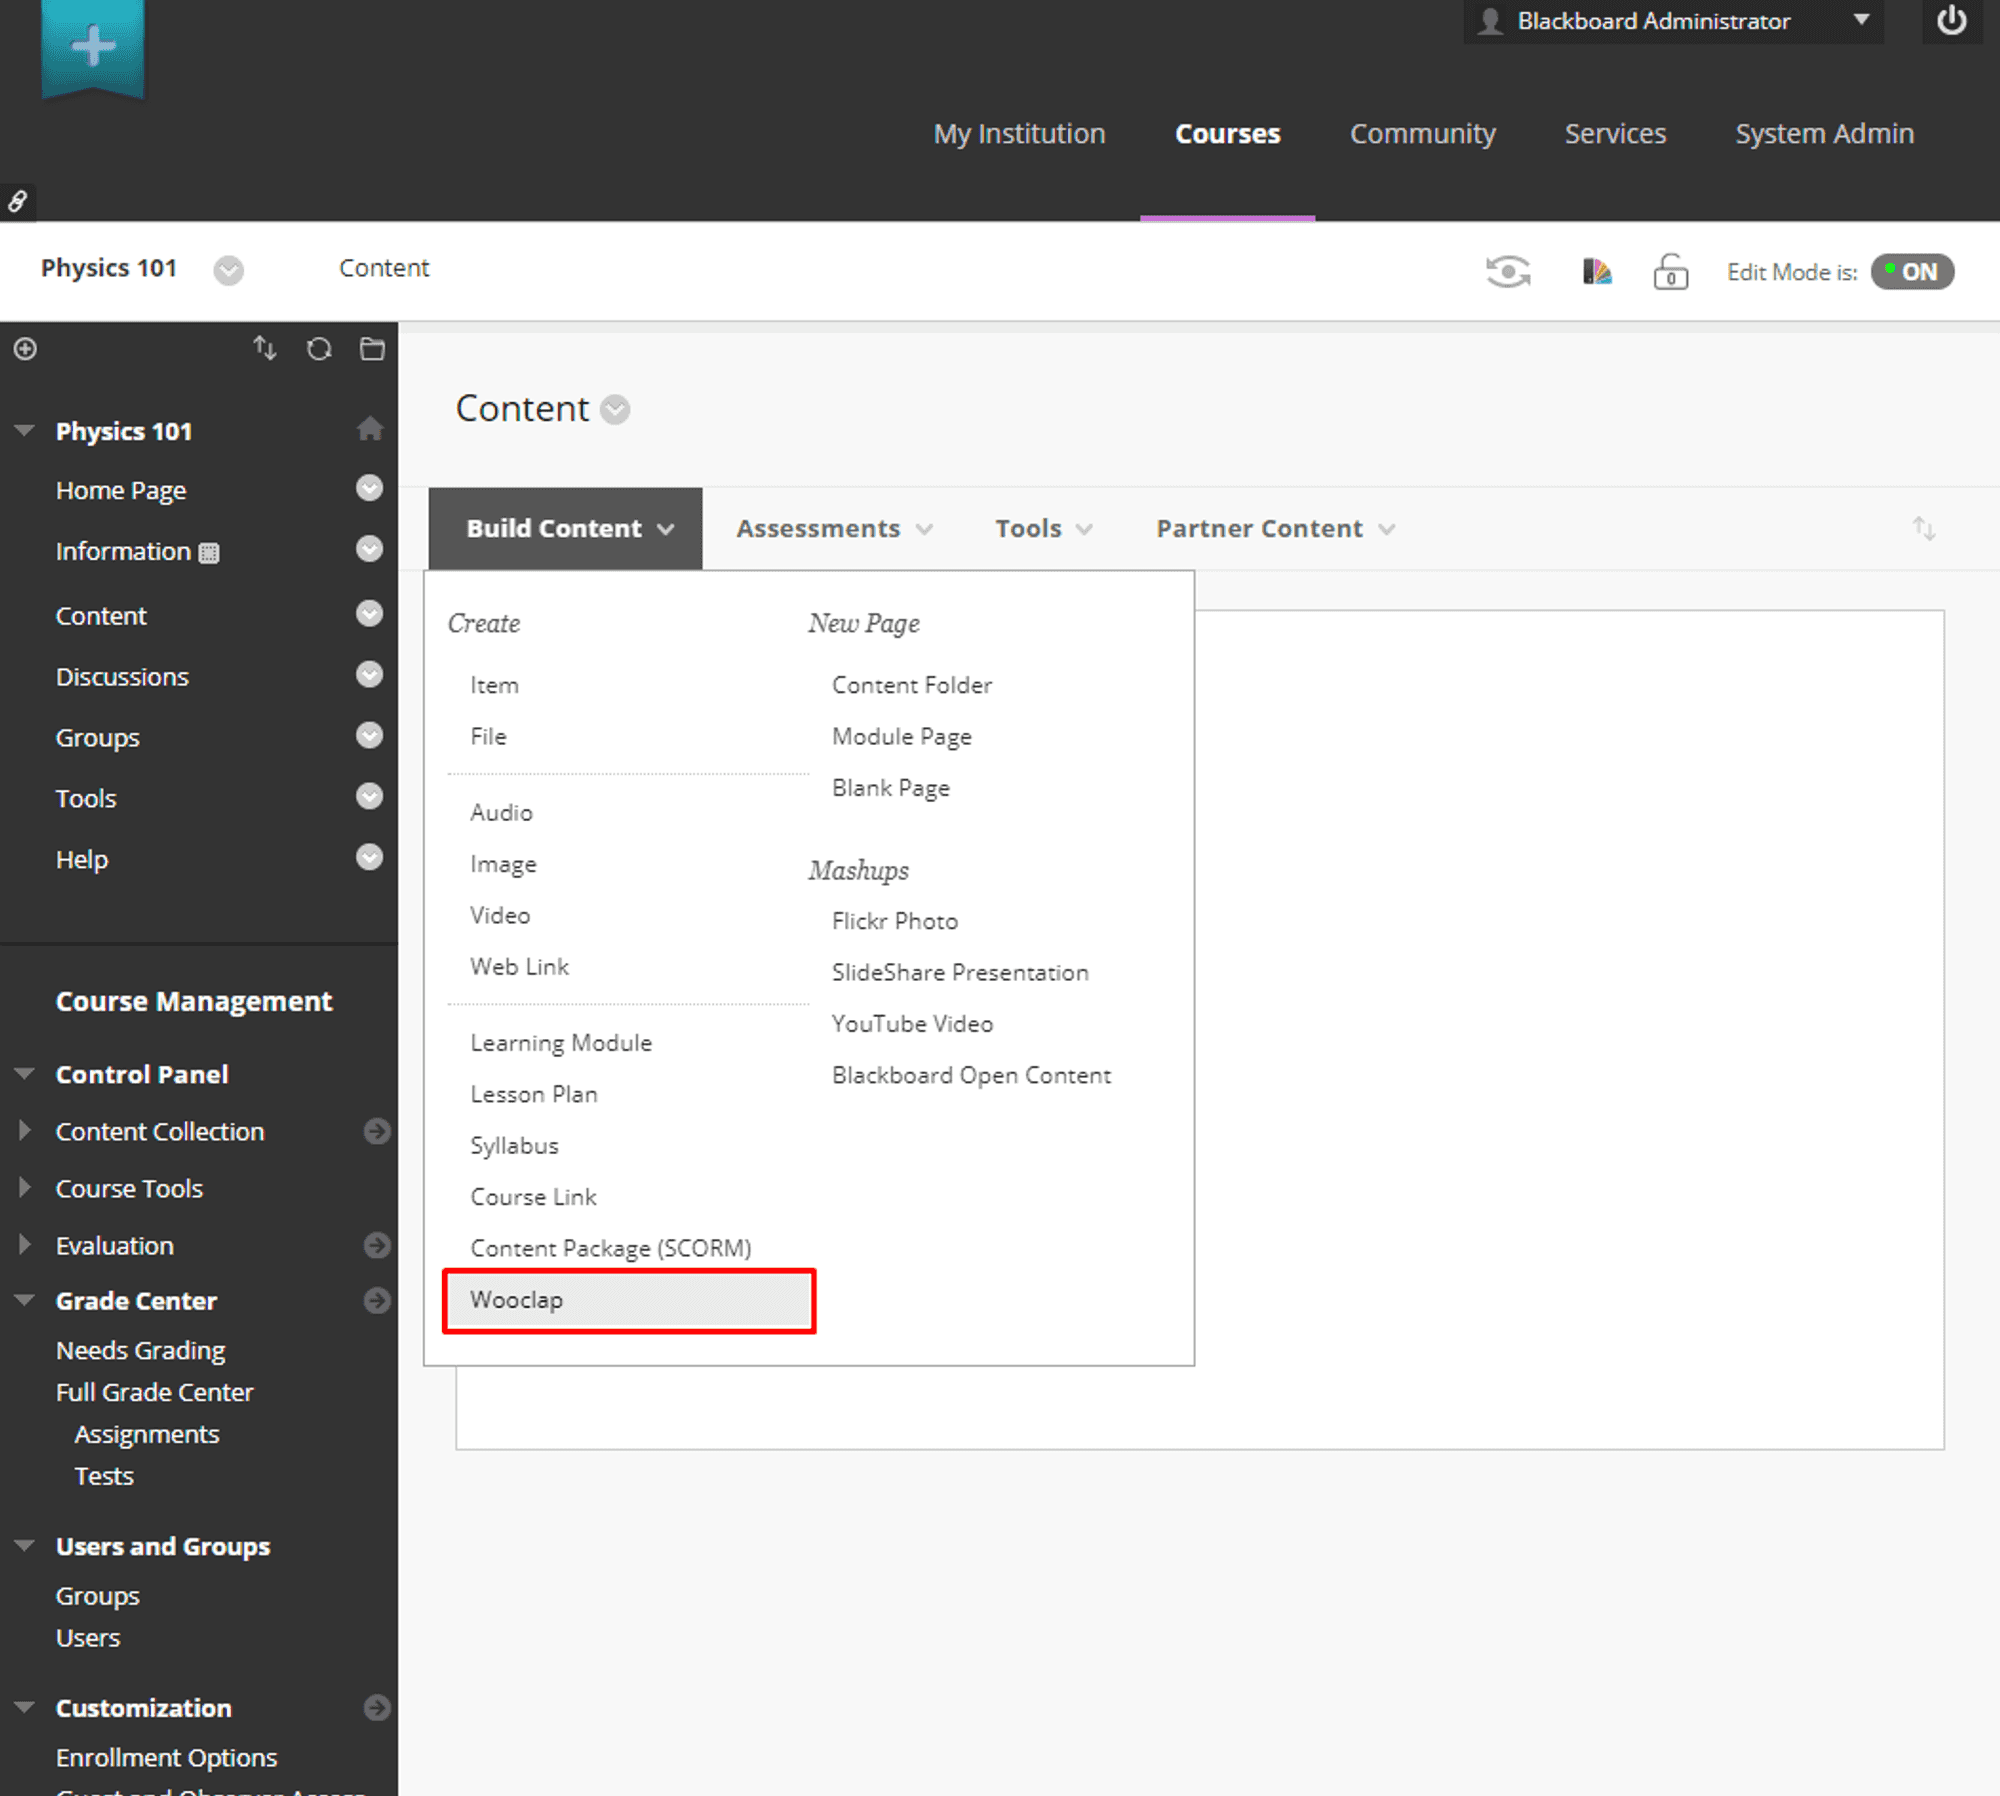Click the add menu item plus icon
2000x1796 pixels.
coord(26,348)
